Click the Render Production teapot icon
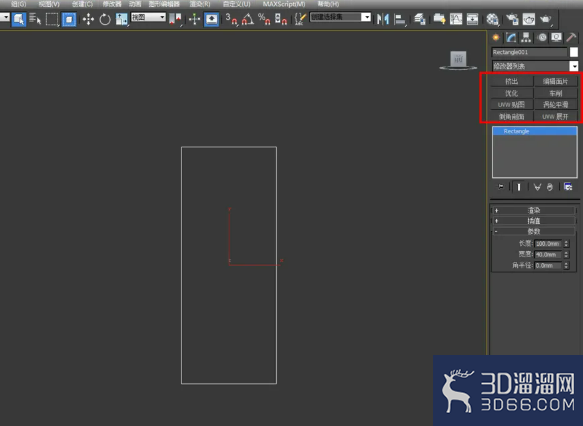 (545, 19)
